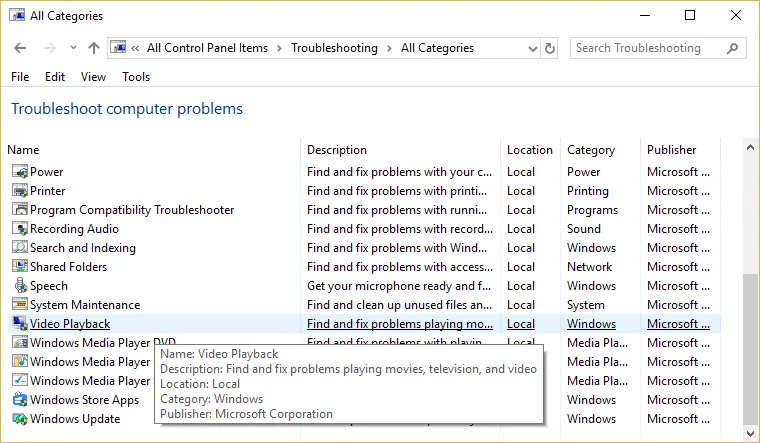Expand the address bar history dropdown
760x443 pixels.
point(533,48)
